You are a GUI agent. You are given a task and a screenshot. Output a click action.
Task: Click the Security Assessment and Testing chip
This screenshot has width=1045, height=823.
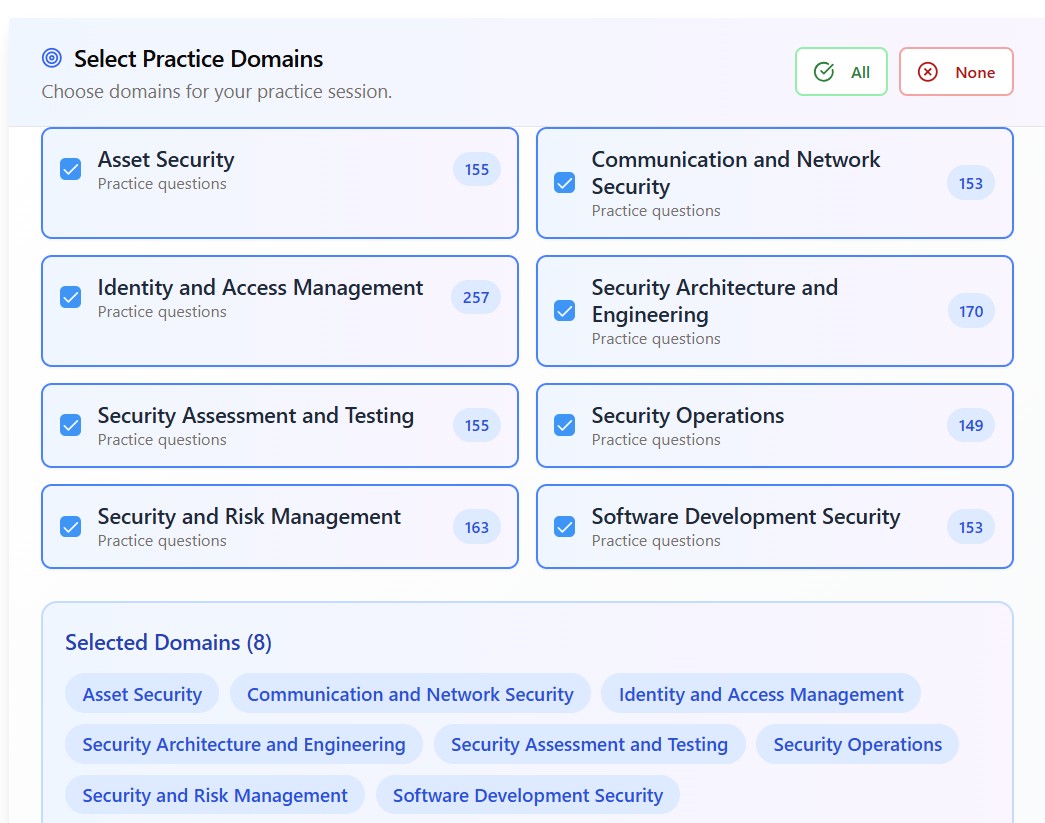click(589, 744)
